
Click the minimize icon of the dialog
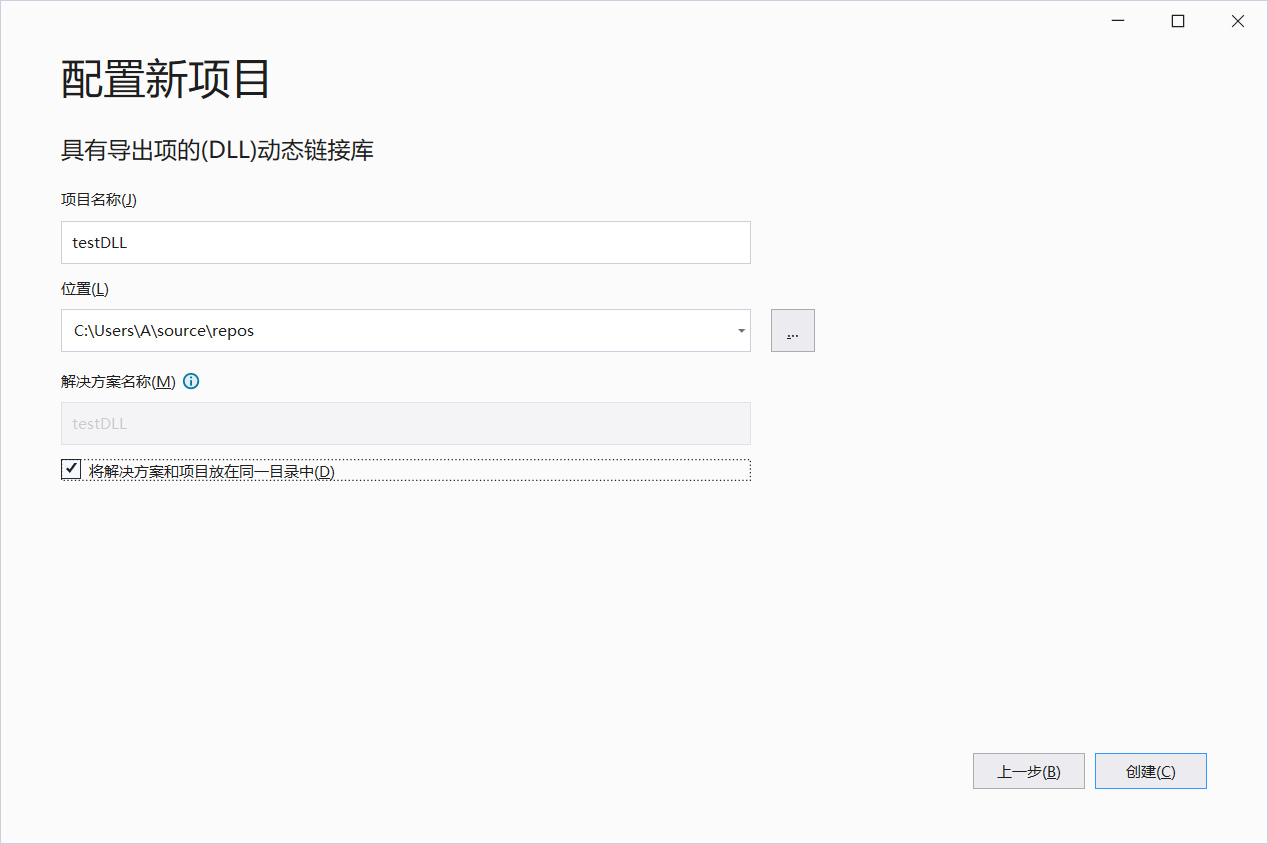pos(1117,20)
